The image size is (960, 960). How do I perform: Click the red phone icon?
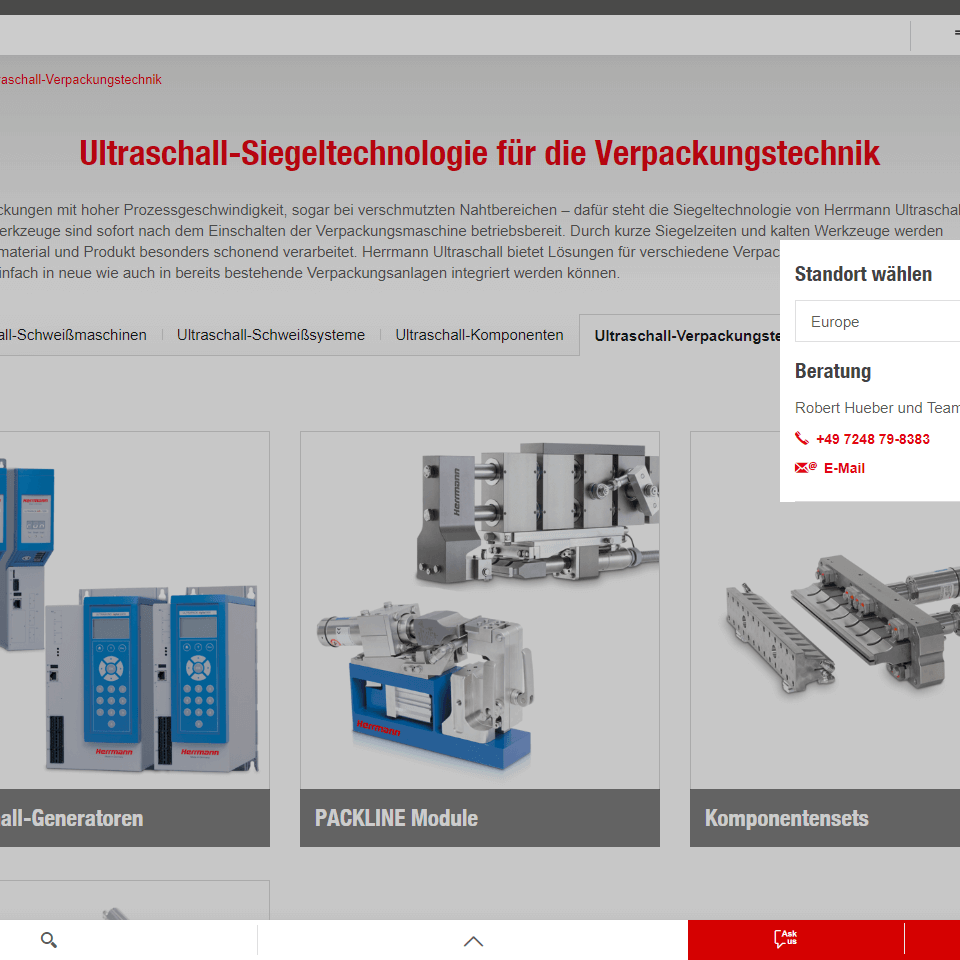click(x=801, y=438)
